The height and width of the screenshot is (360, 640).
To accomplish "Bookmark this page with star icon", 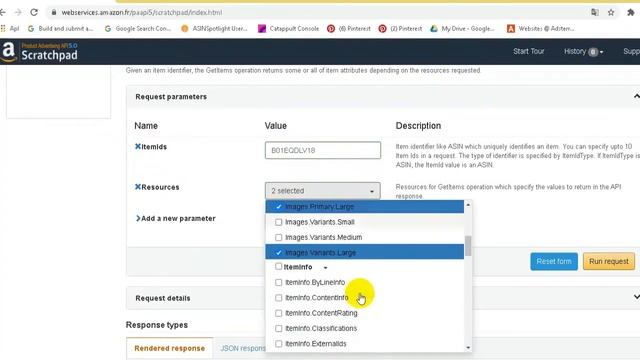I will click(611, 13).
